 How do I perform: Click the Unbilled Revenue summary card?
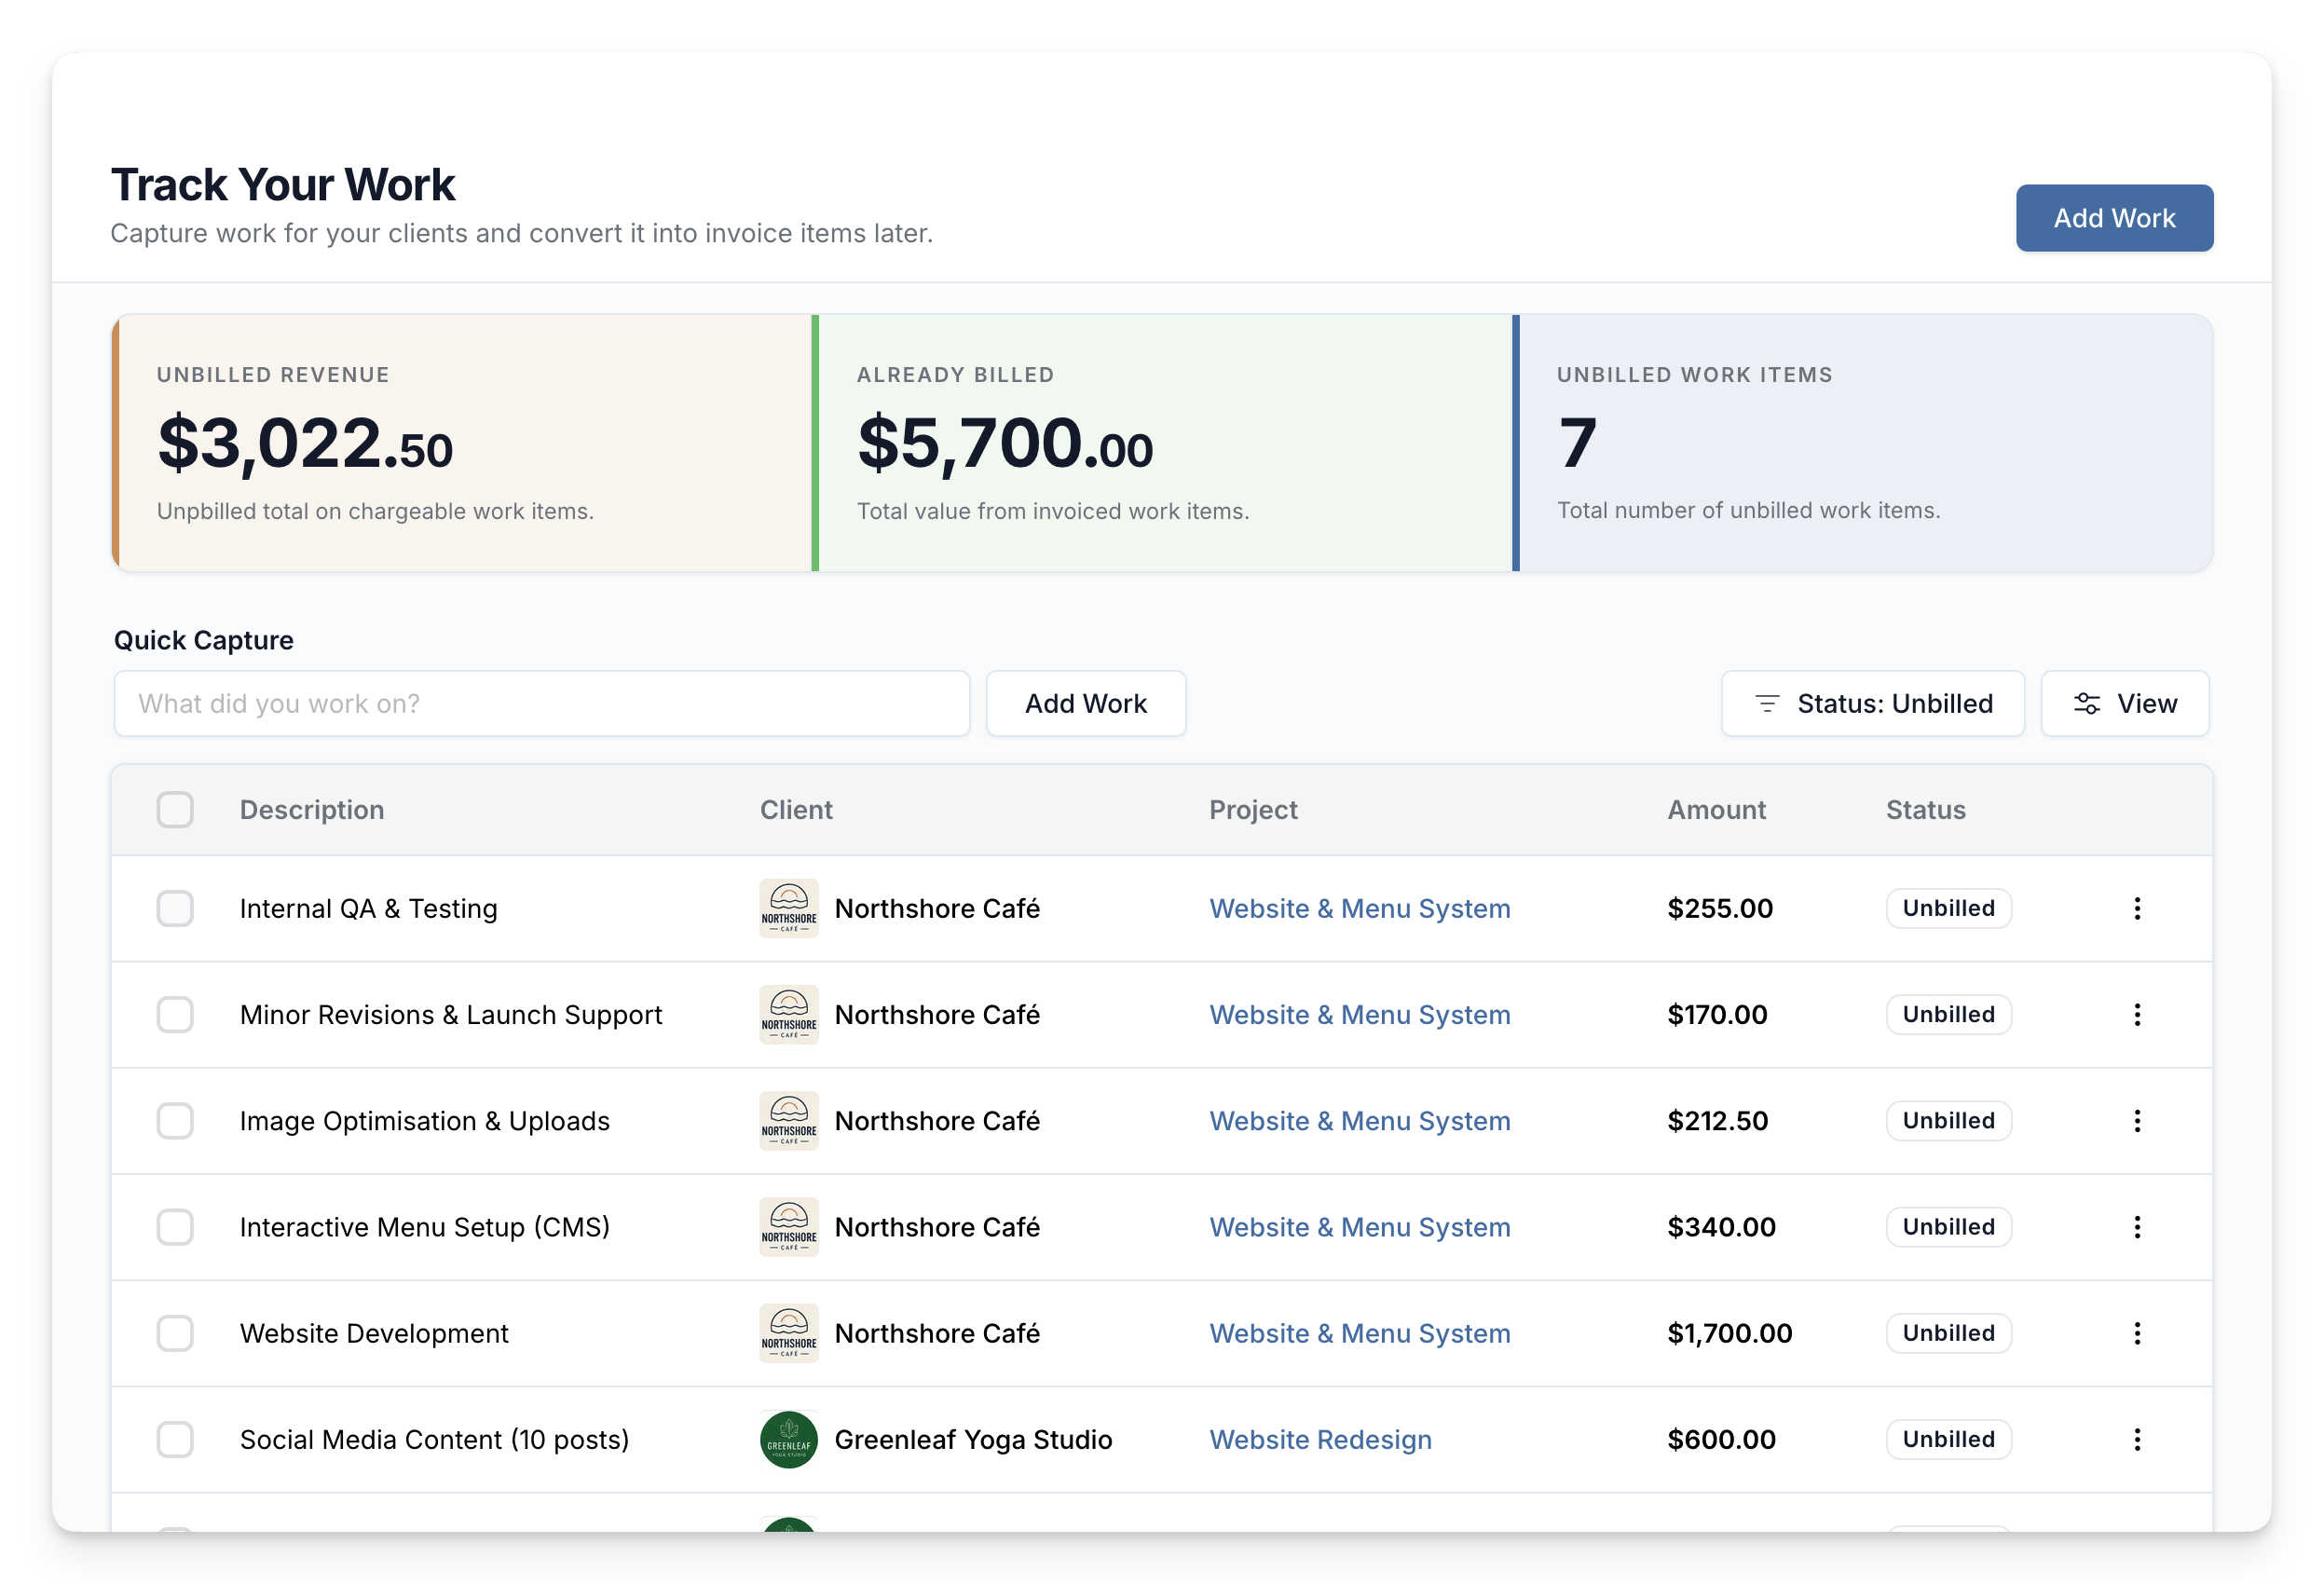click(x=462, y=443)
